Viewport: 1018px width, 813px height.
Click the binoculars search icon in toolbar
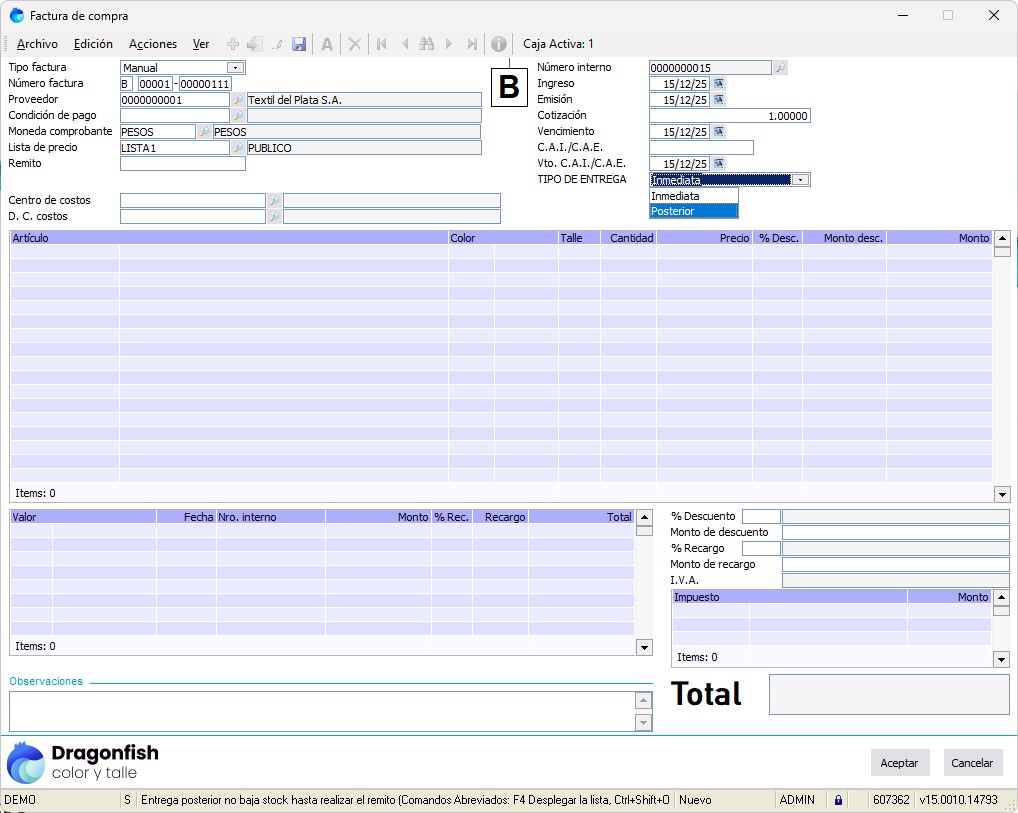coord(426,44)
